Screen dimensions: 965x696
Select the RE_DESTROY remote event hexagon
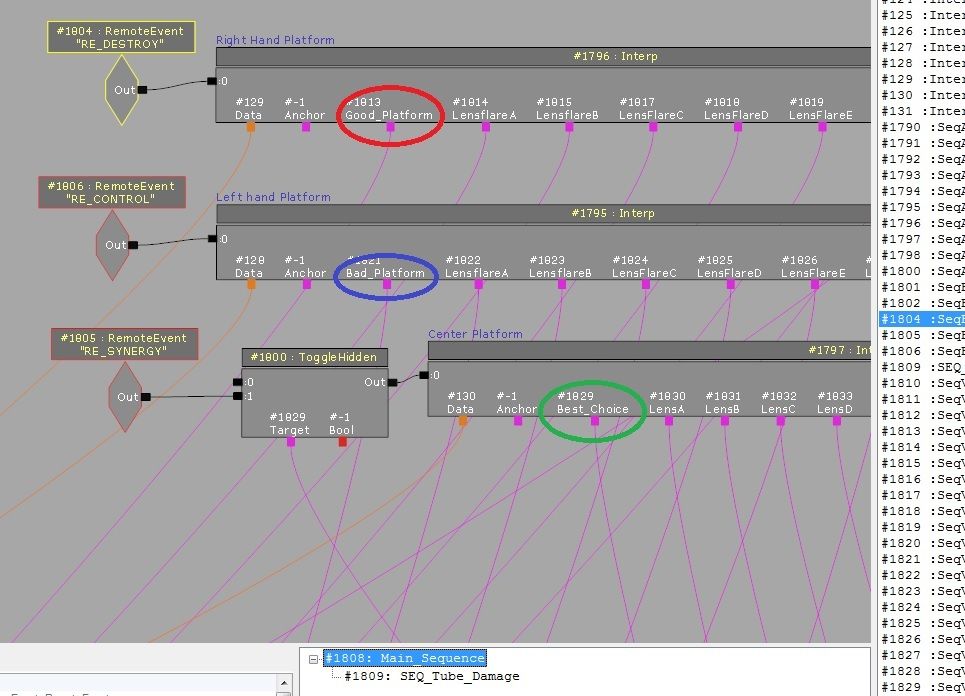pos(121,90)
